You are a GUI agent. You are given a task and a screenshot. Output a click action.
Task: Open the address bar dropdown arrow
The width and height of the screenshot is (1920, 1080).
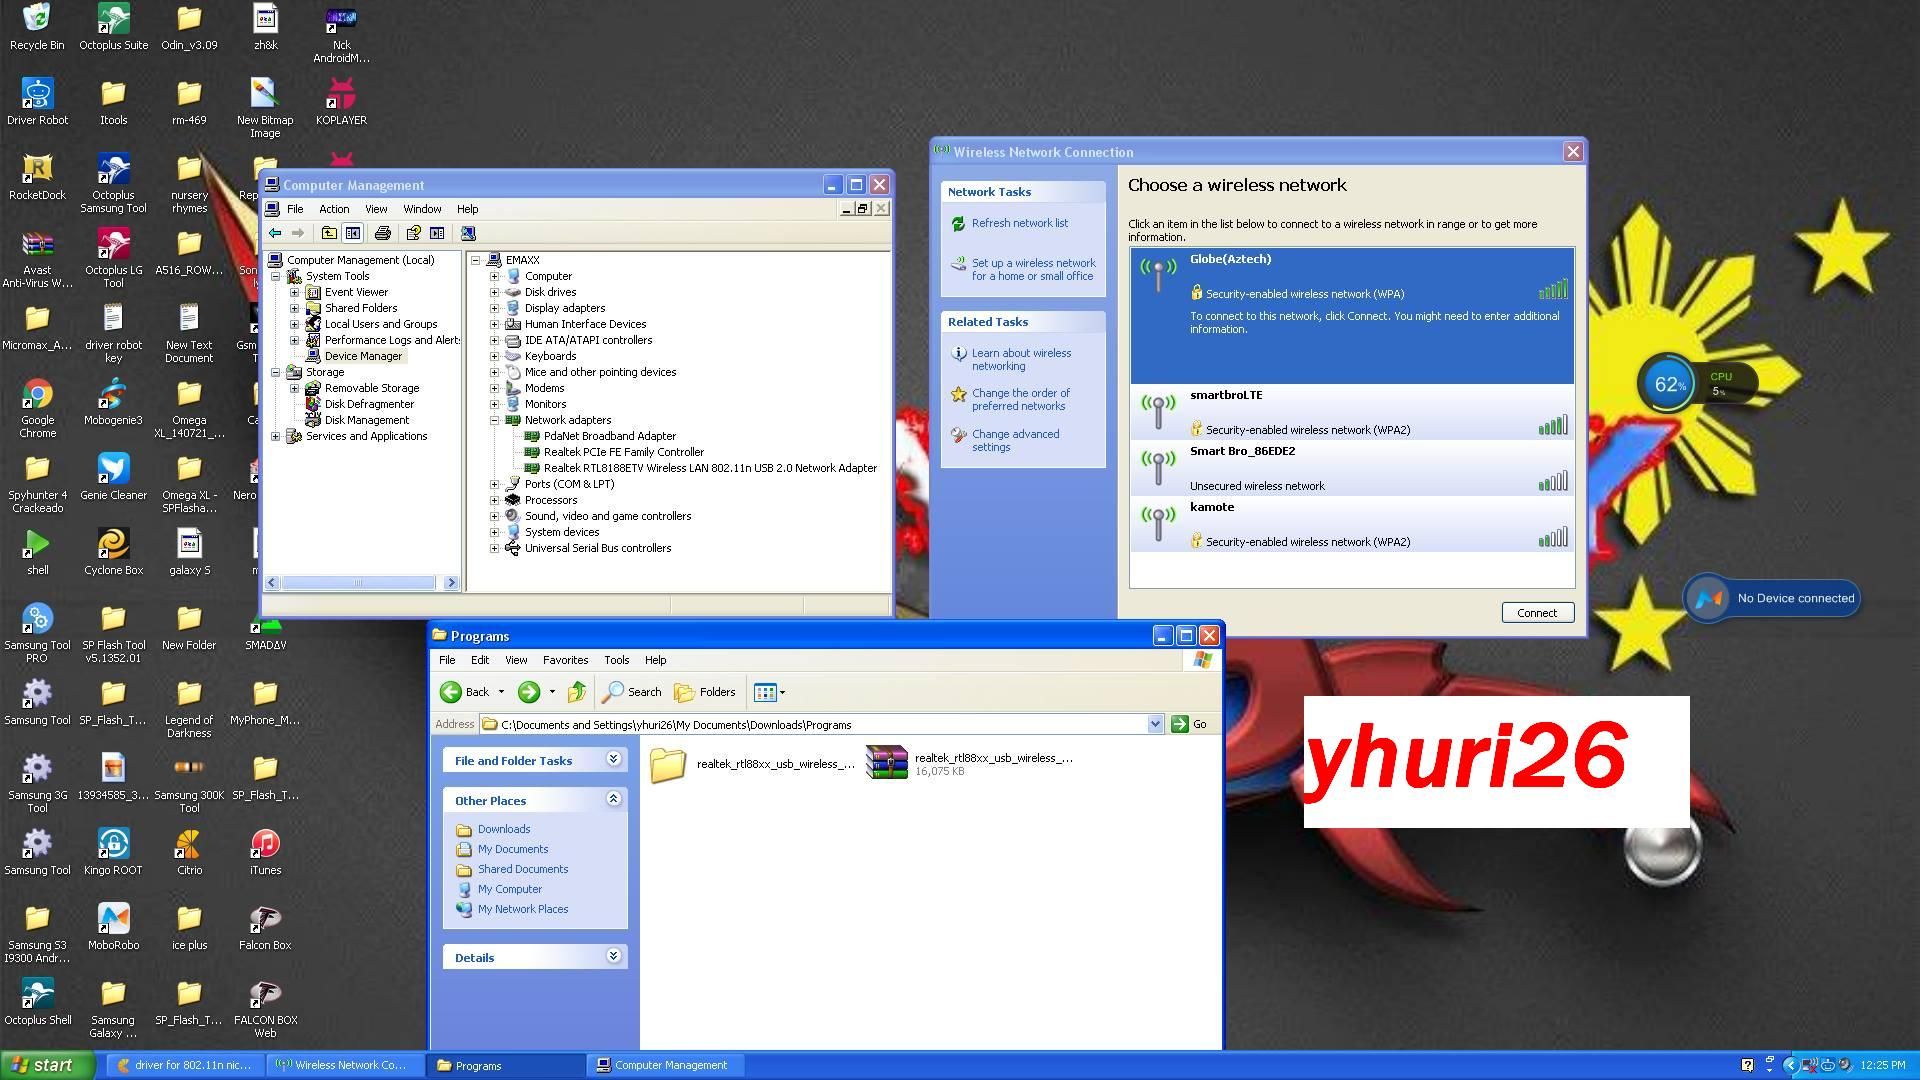click(1155, 724)
